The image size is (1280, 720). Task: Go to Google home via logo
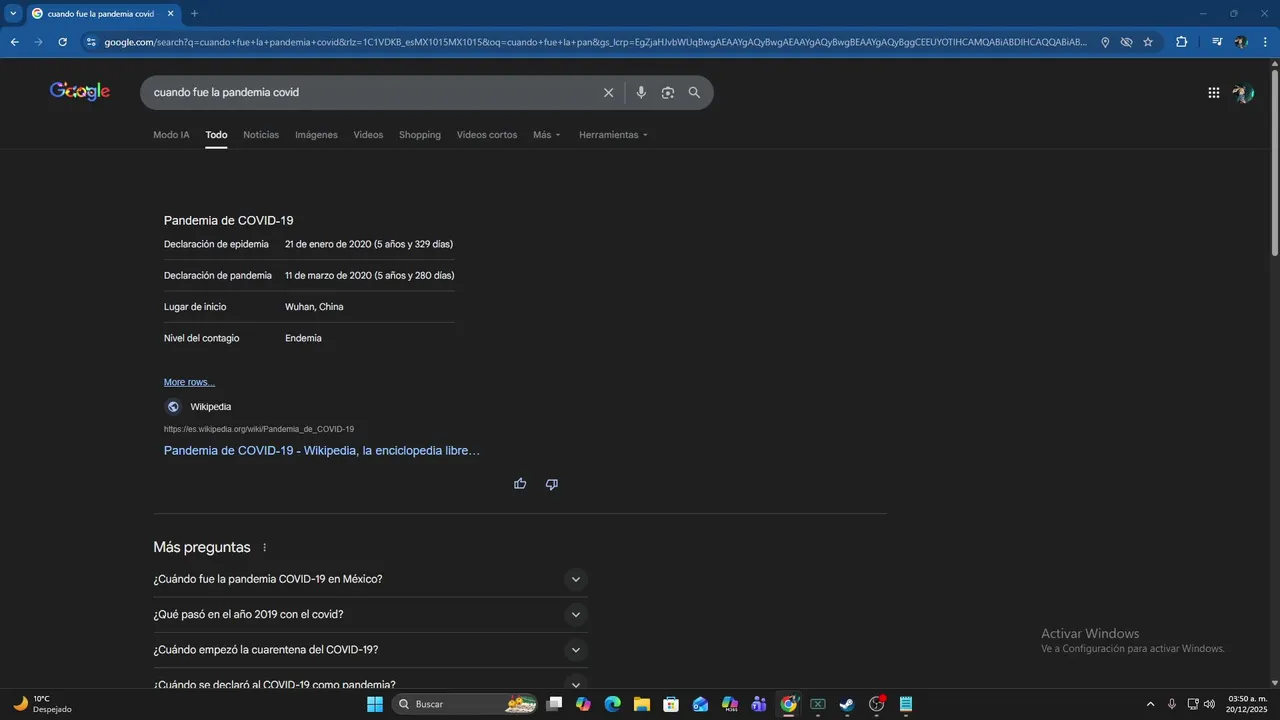[80, 91]
